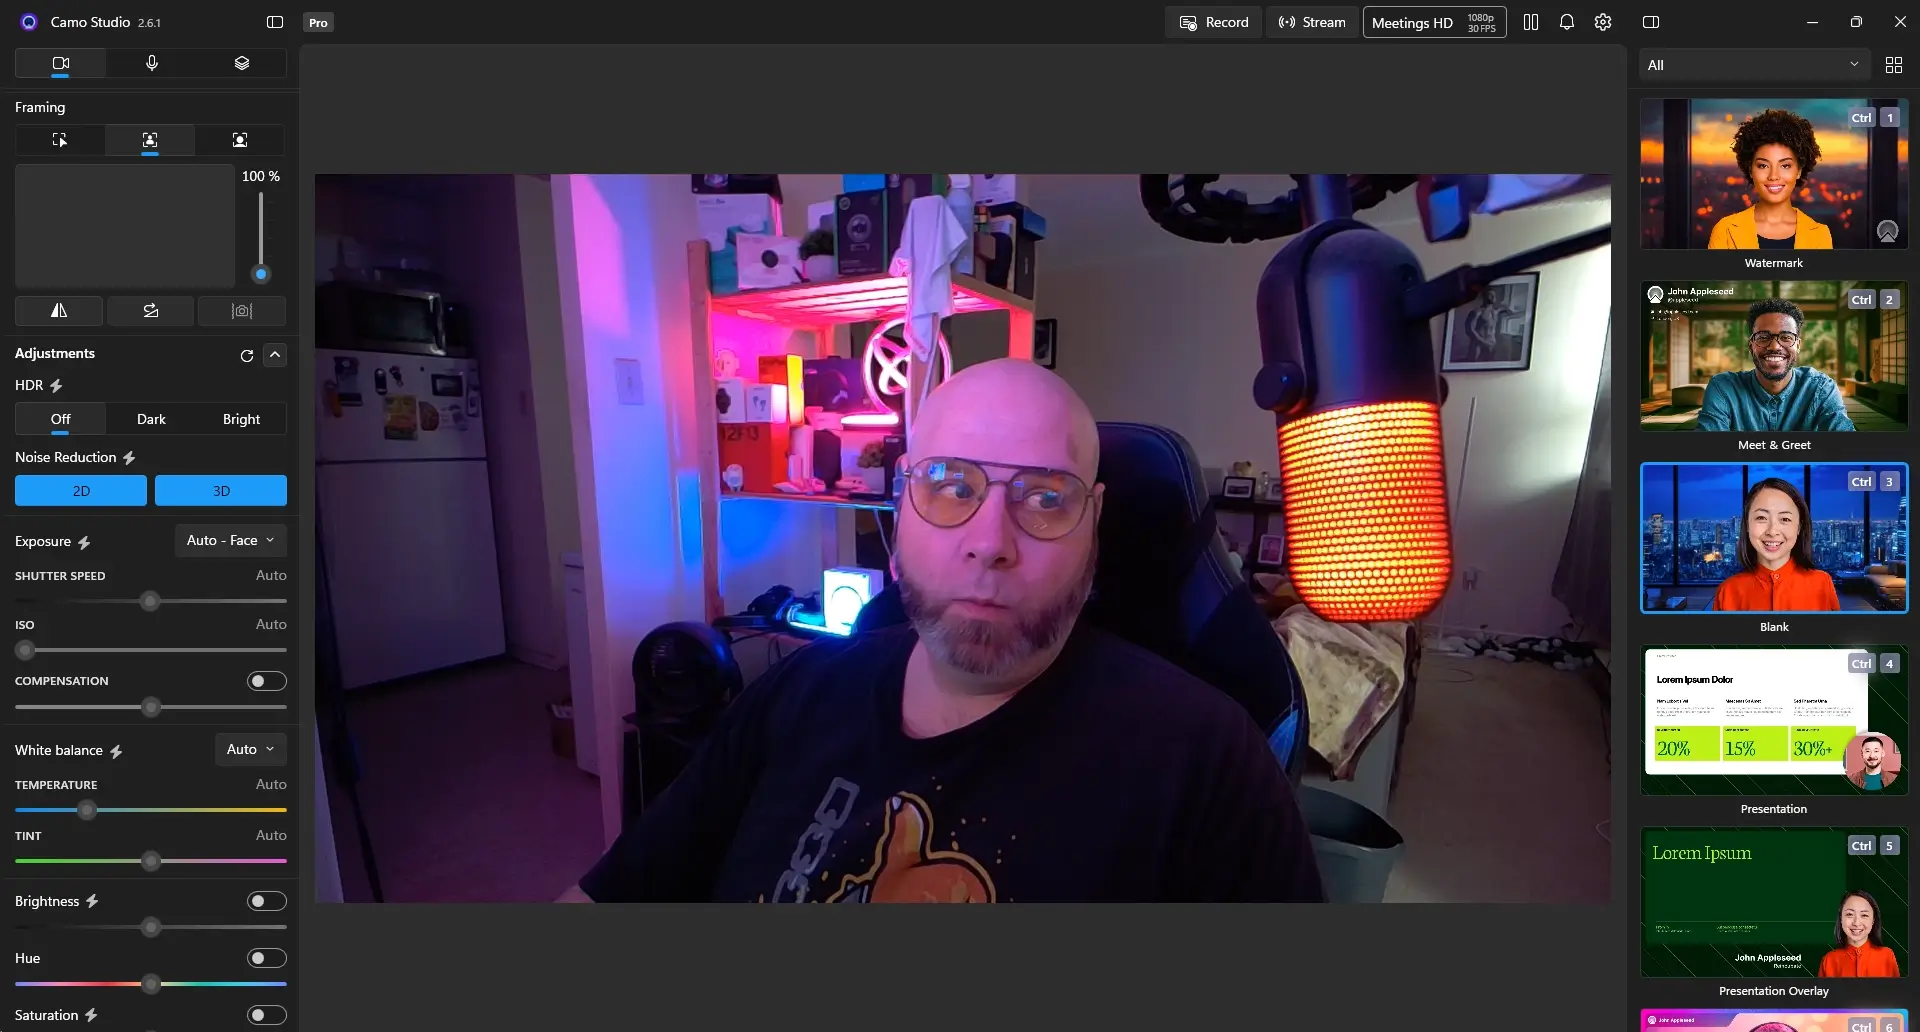The height and width of the screenshot is (1032, 1920).
Task: Open the All scenes filter dropdown
Action: [1753, 65]
